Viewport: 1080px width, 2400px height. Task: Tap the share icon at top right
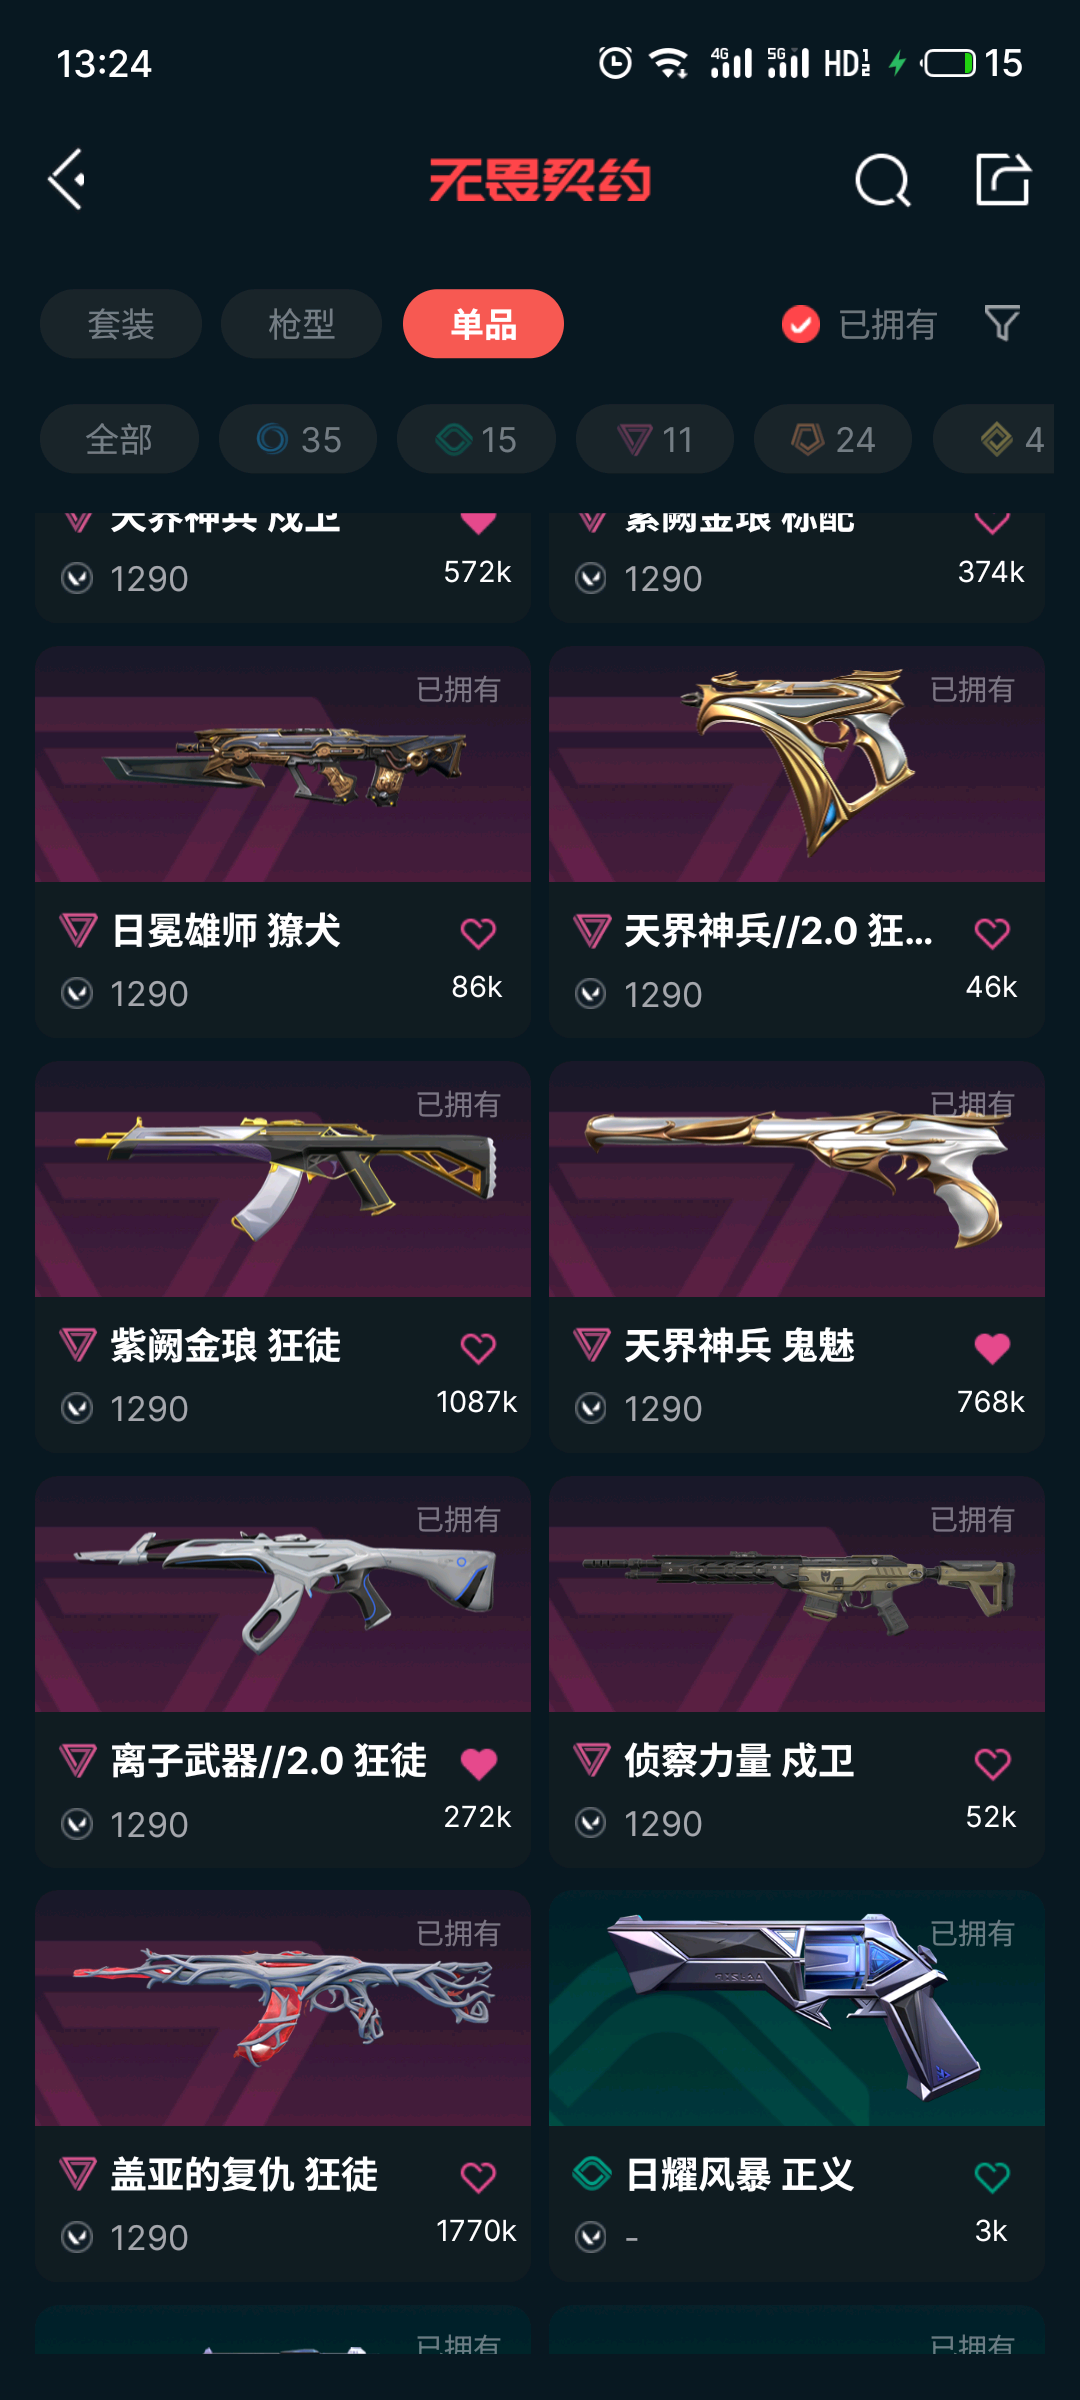[x=1002, y=180]
